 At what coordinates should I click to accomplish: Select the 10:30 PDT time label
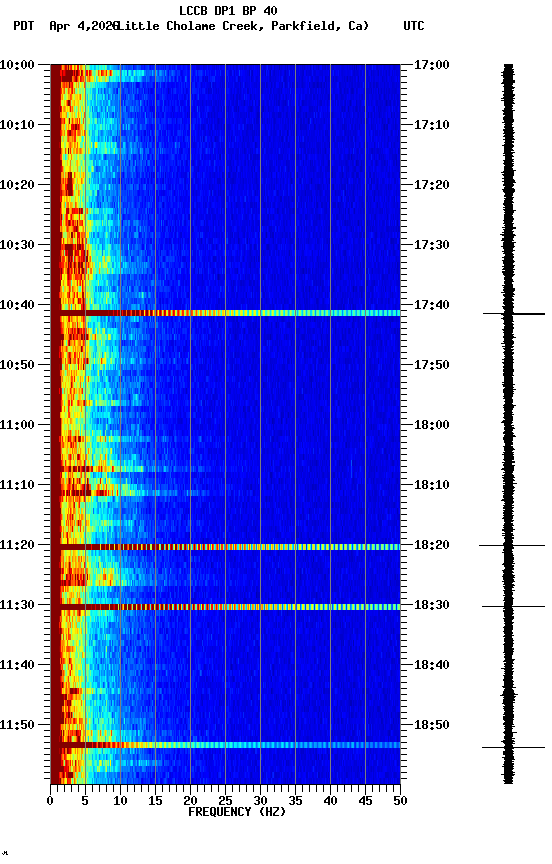[17, 245]
